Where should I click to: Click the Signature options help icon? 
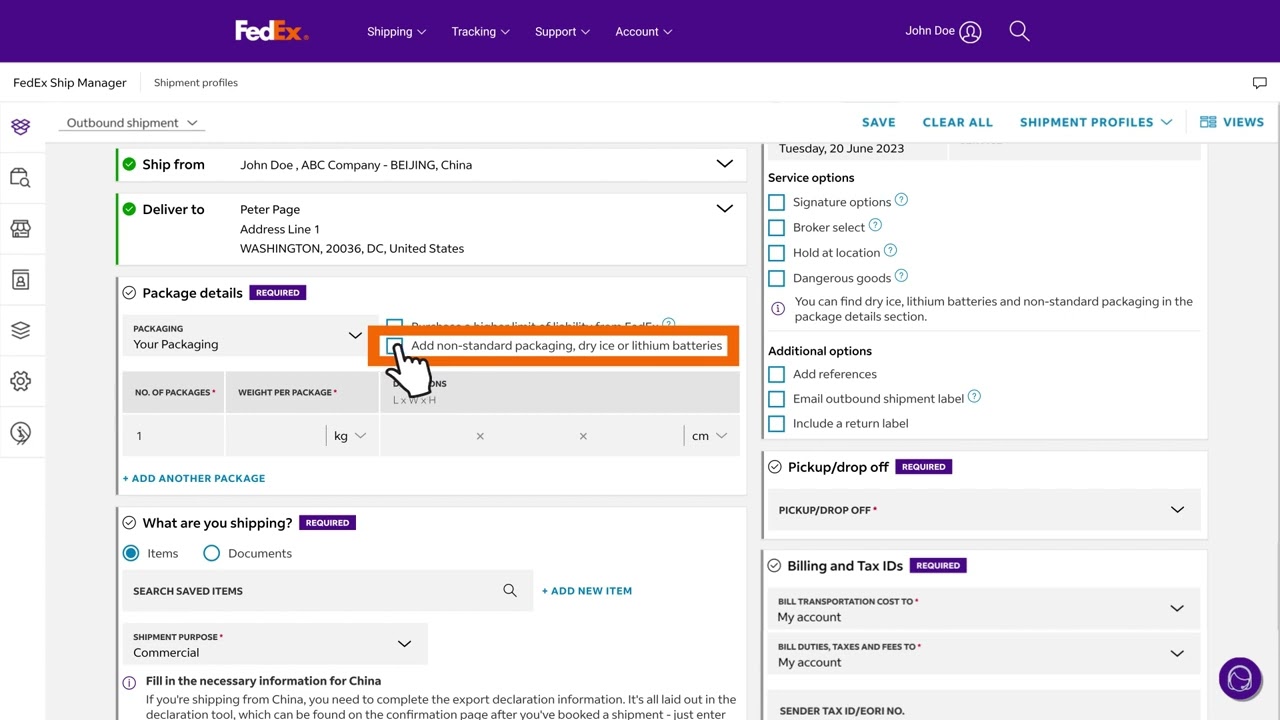click(x=901, y=200)
